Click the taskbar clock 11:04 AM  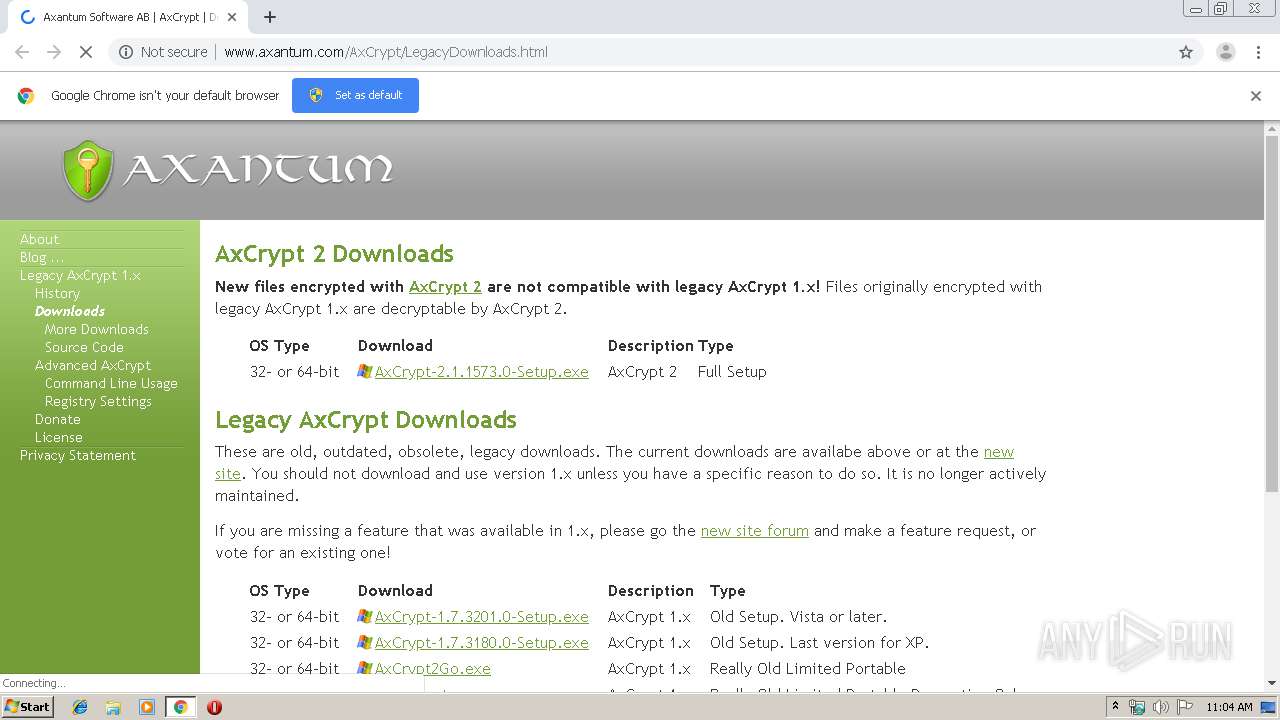coord(1229,707)
